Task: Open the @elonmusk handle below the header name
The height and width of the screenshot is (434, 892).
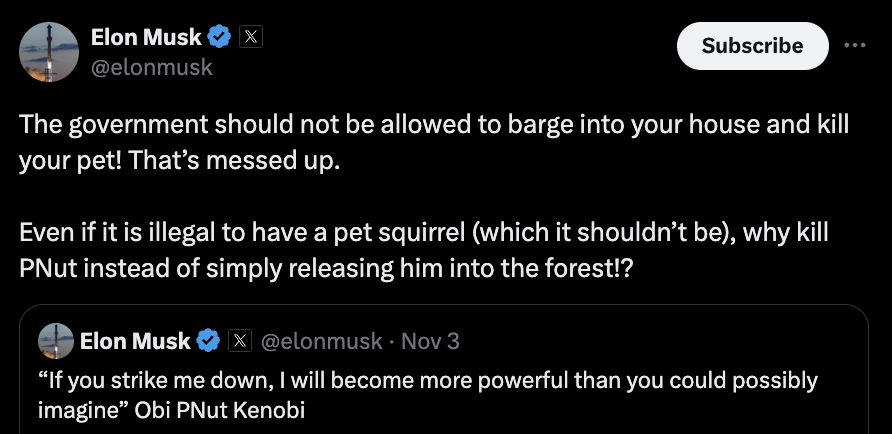Action: [x=151, y=68]
